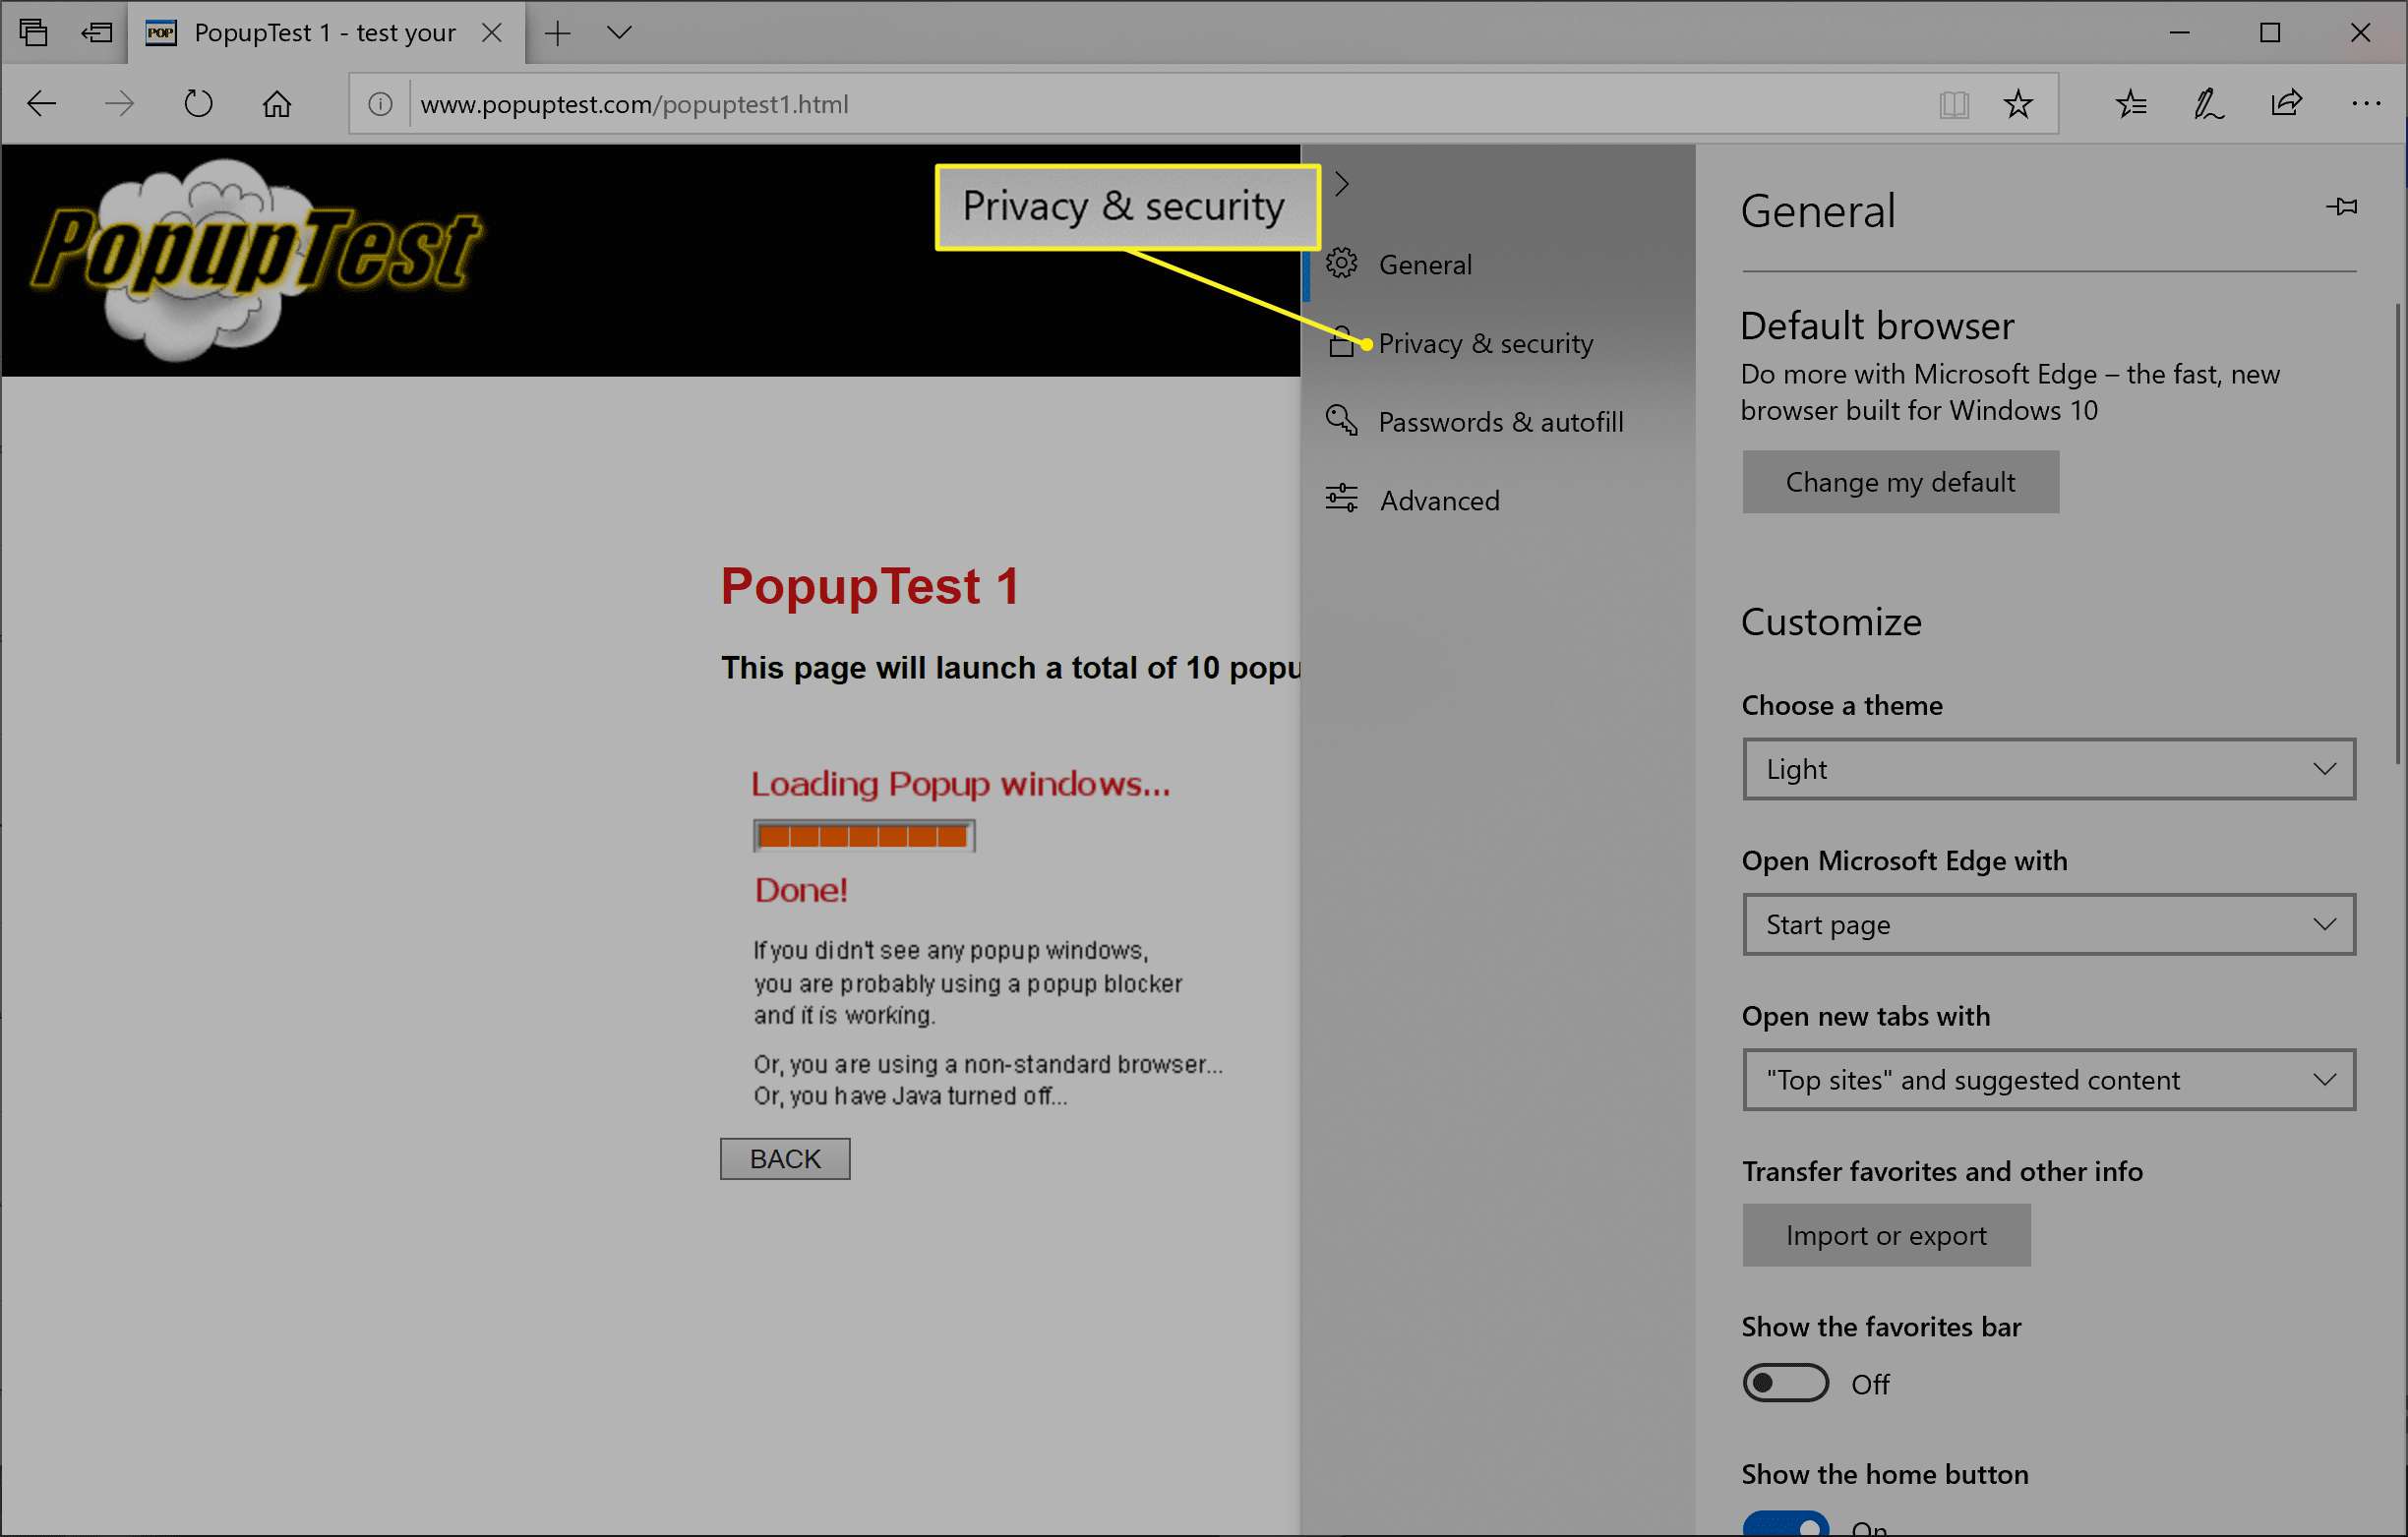Click the Advanced settings icon

(1341, 501)
